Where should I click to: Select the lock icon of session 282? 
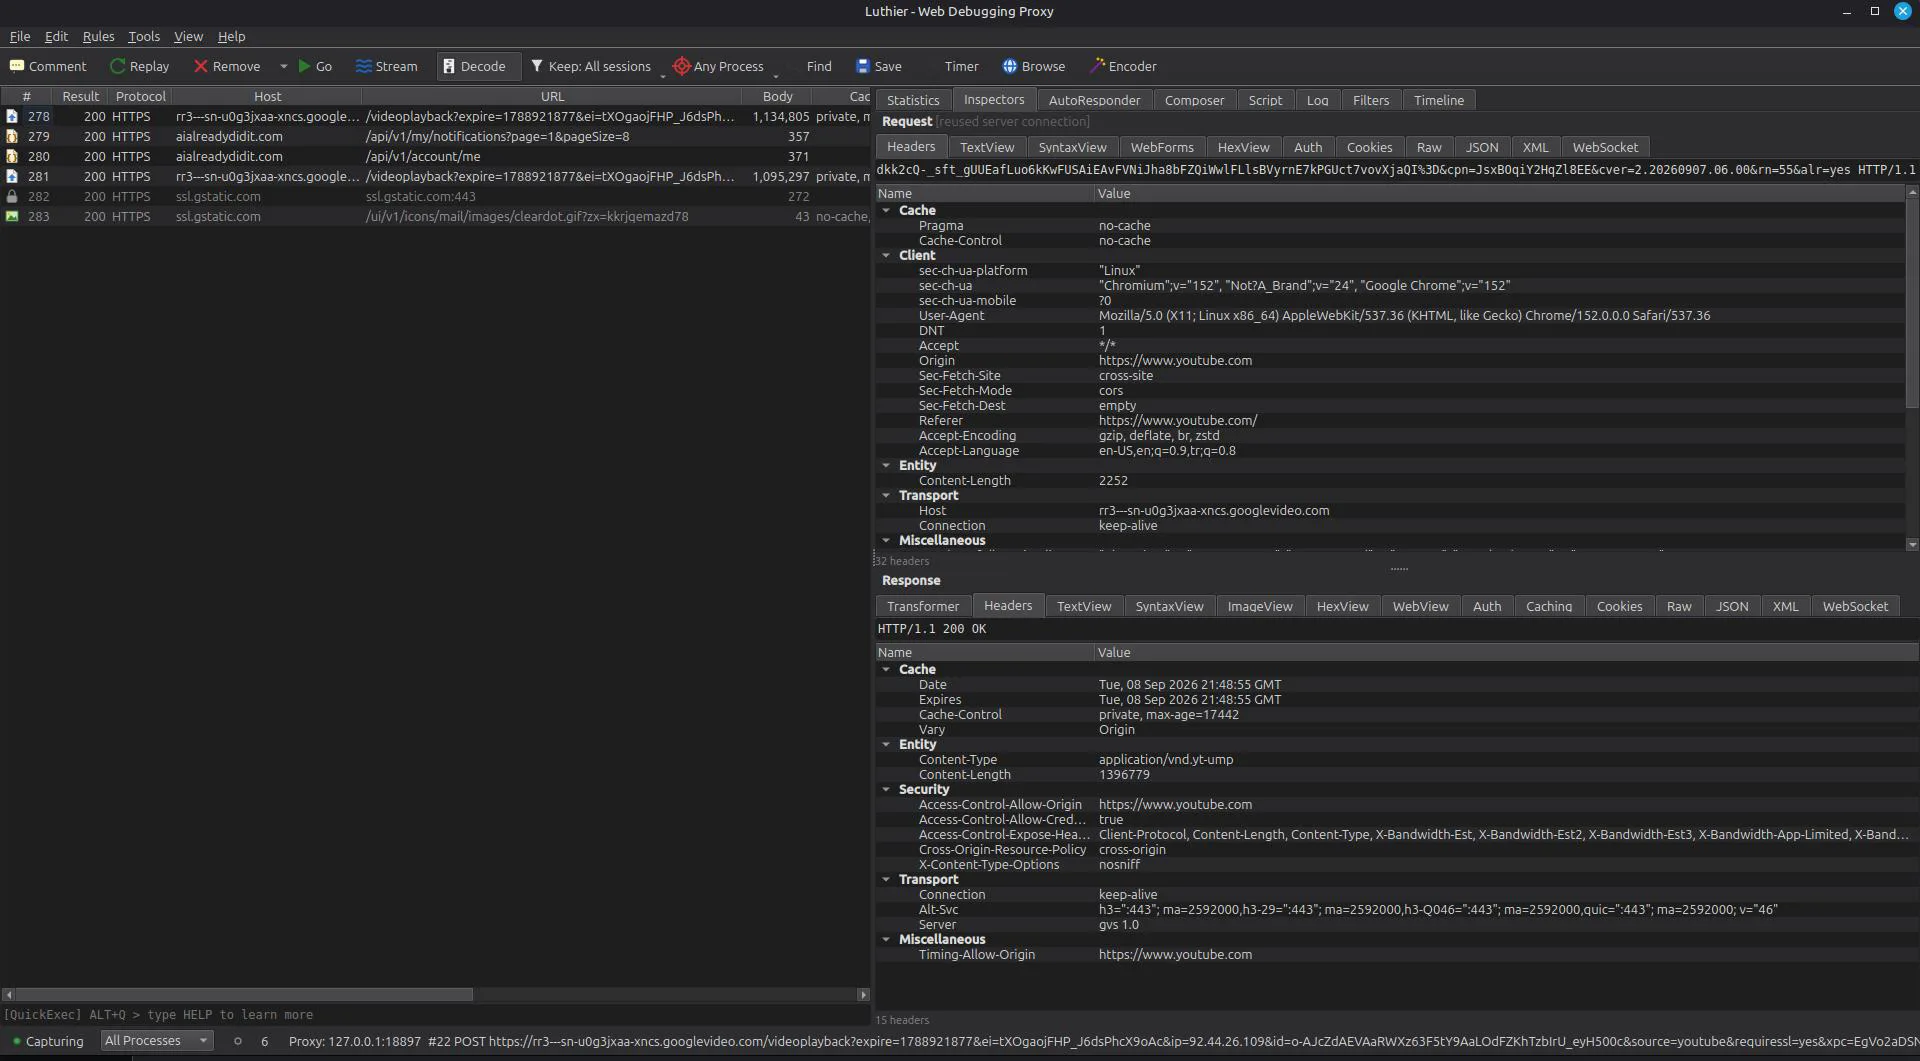pos(12,196)
